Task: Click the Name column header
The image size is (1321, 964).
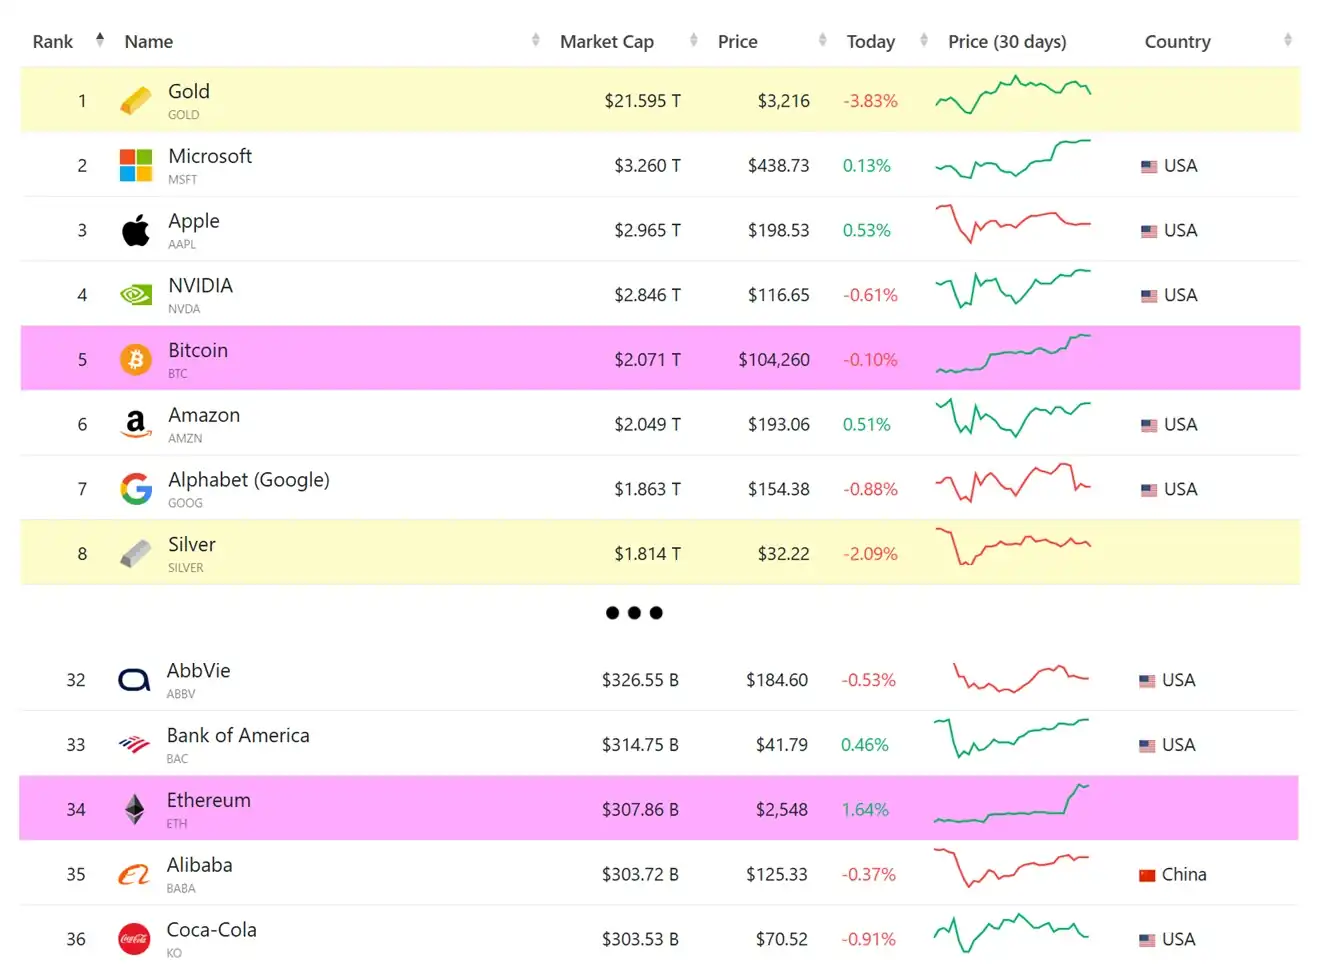Action: pos(149,42)
